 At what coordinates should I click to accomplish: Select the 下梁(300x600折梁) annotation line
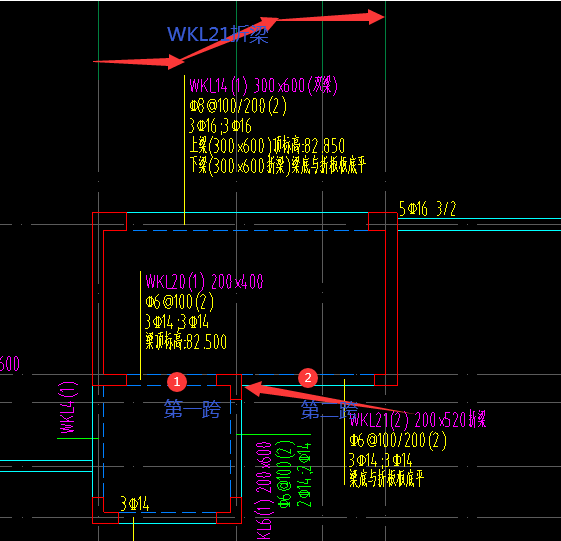click(x=278, y=166)
